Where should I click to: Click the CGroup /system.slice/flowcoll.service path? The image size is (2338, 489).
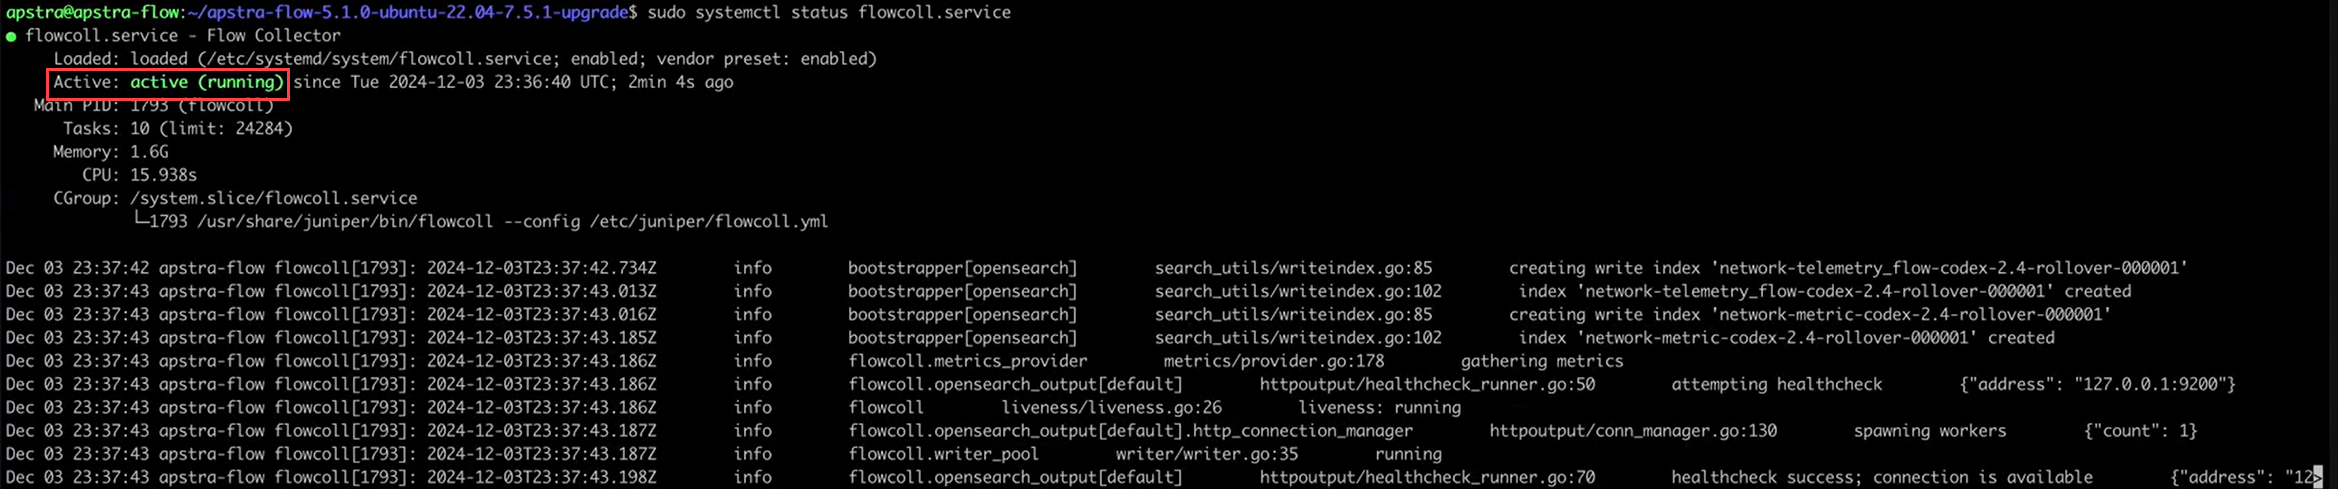click(x=273, y=198)
